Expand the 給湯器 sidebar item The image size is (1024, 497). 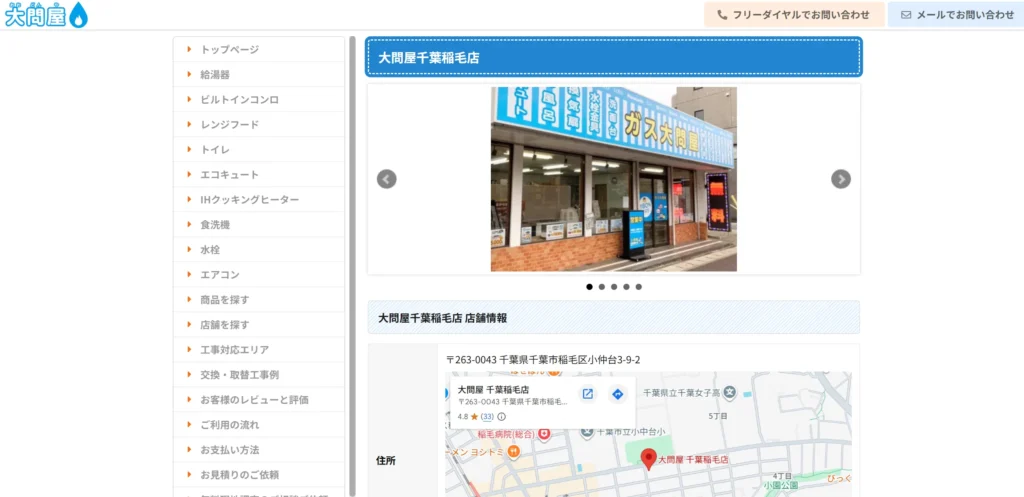click(215, 75)
